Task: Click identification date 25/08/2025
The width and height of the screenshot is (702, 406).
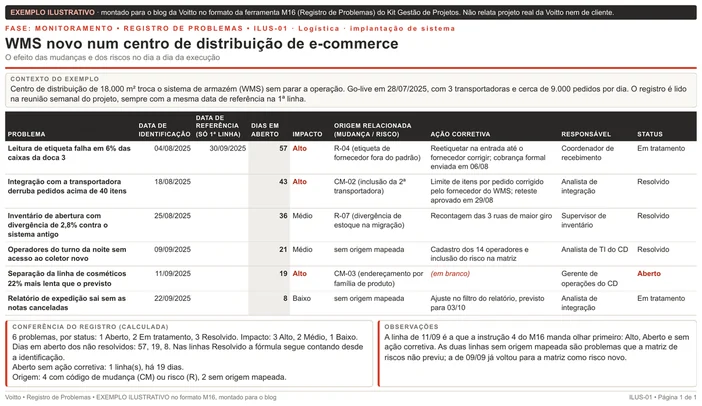Action: pyautogui.click(x=172, y=216)
